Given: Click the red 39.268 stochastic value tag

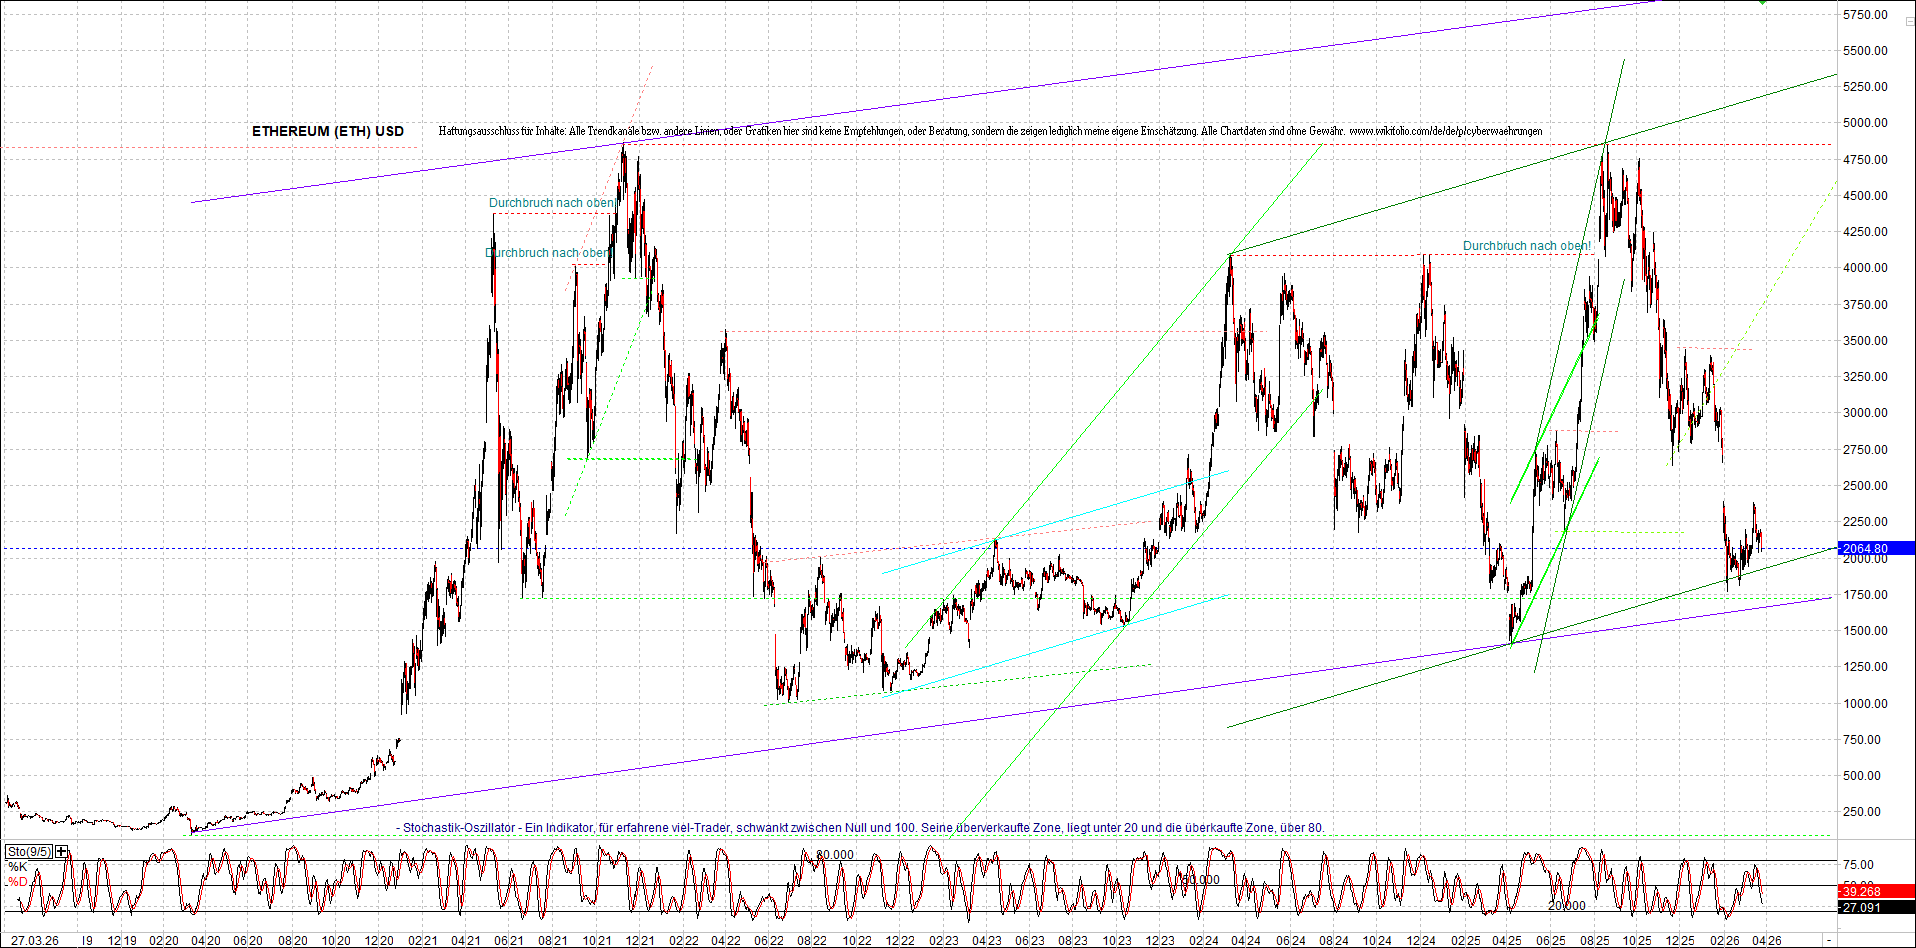Looking at the screenshot, I should pyautogui.click(x=1862, y=892).
